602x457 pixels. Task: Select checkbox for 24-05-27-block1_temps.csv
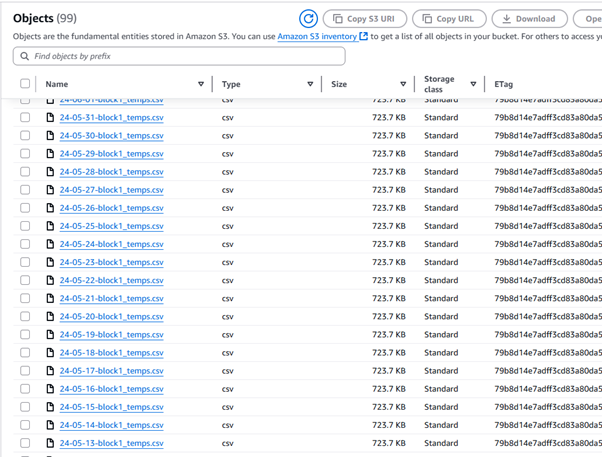(25, 189)
